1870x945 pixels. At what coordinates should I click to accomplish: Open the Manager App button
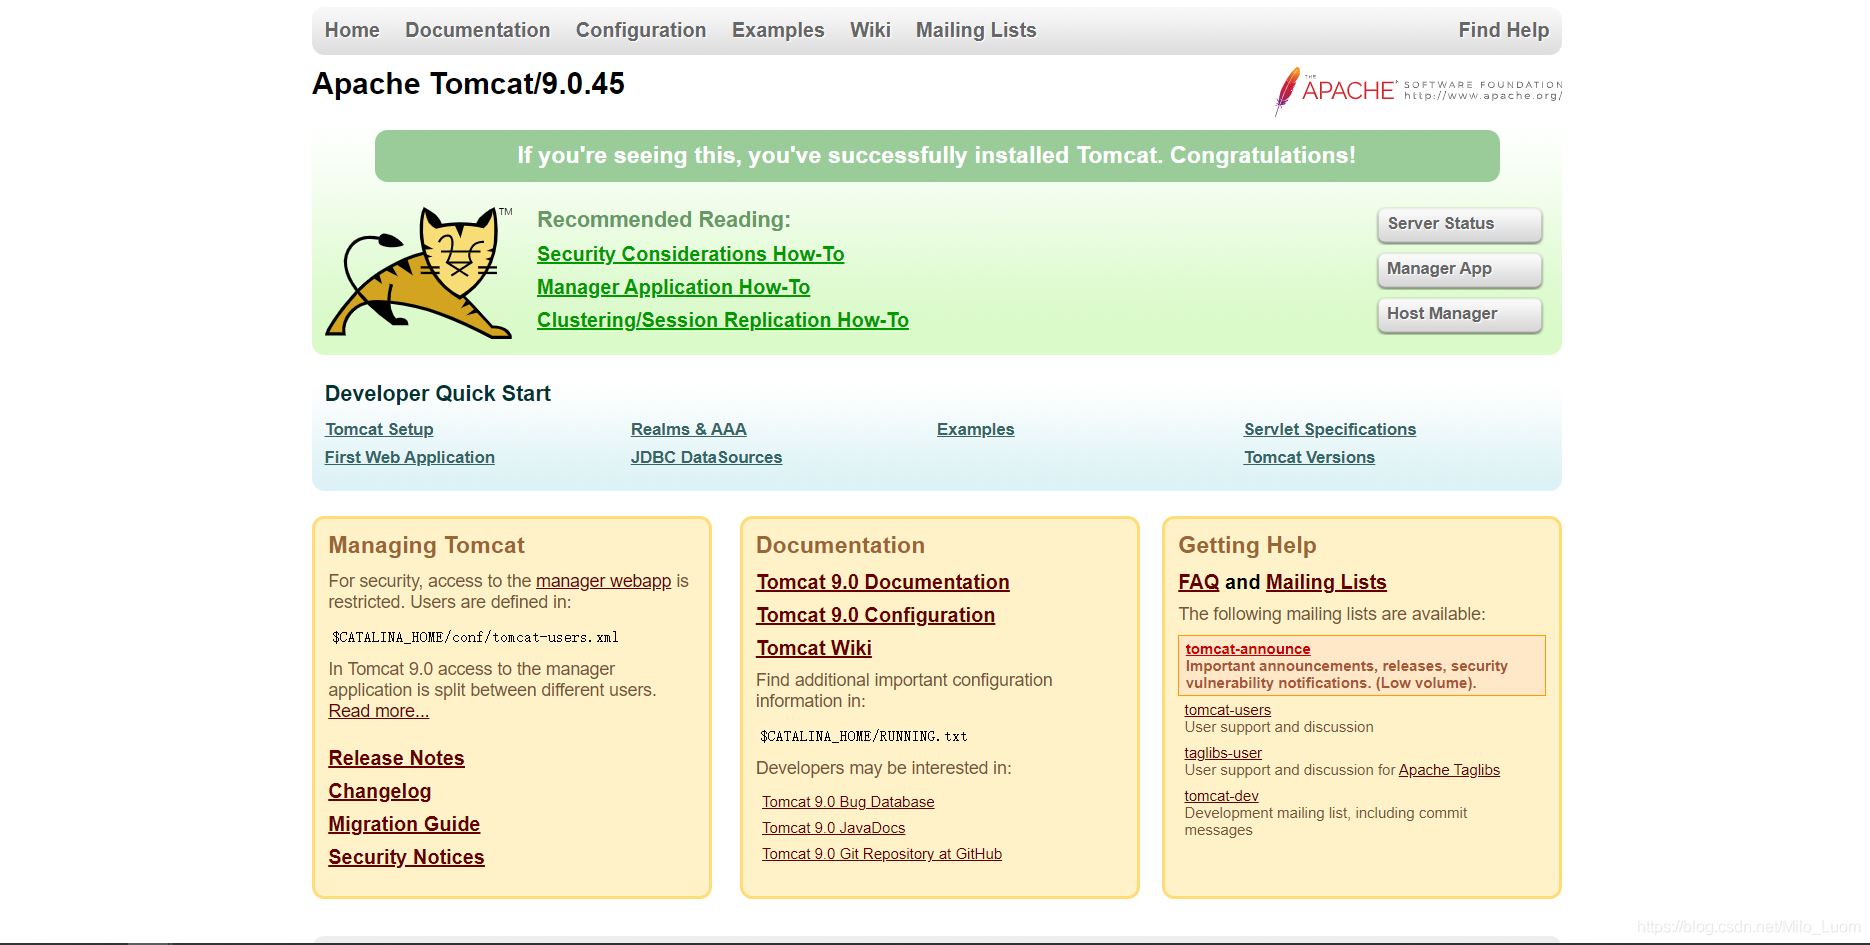pos(1459,269)
